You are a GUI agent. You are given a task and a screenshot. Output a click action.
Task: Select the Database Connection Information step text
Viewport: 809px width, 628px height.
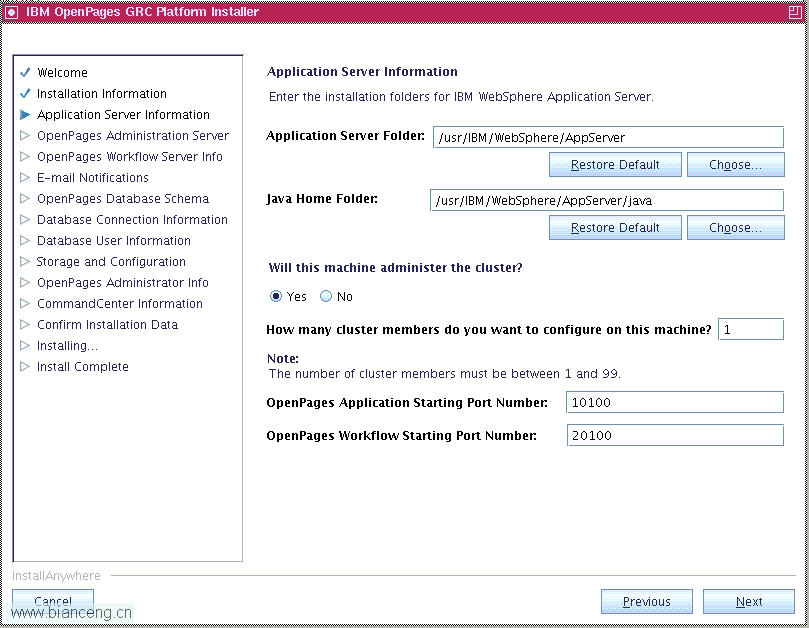point(132,220)
